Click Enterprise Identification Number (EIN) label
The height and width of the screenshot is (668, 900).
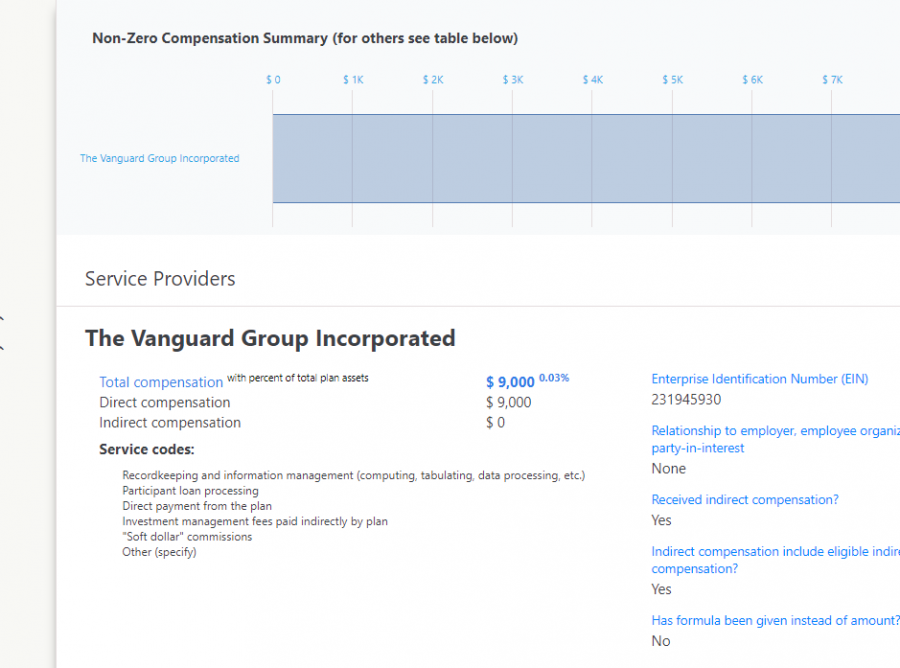tap(760, 379)
